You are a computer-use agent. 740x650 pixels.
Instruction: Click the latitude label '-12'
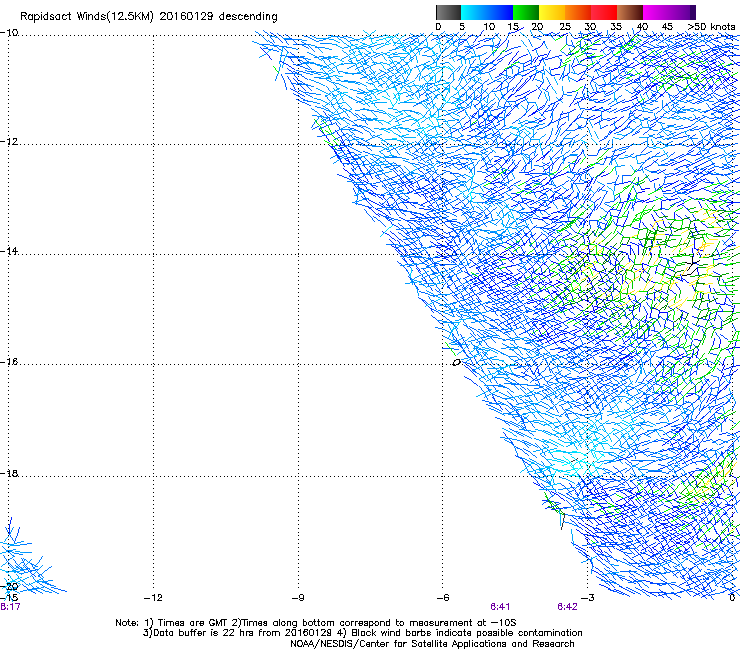(x=9, y=142)
